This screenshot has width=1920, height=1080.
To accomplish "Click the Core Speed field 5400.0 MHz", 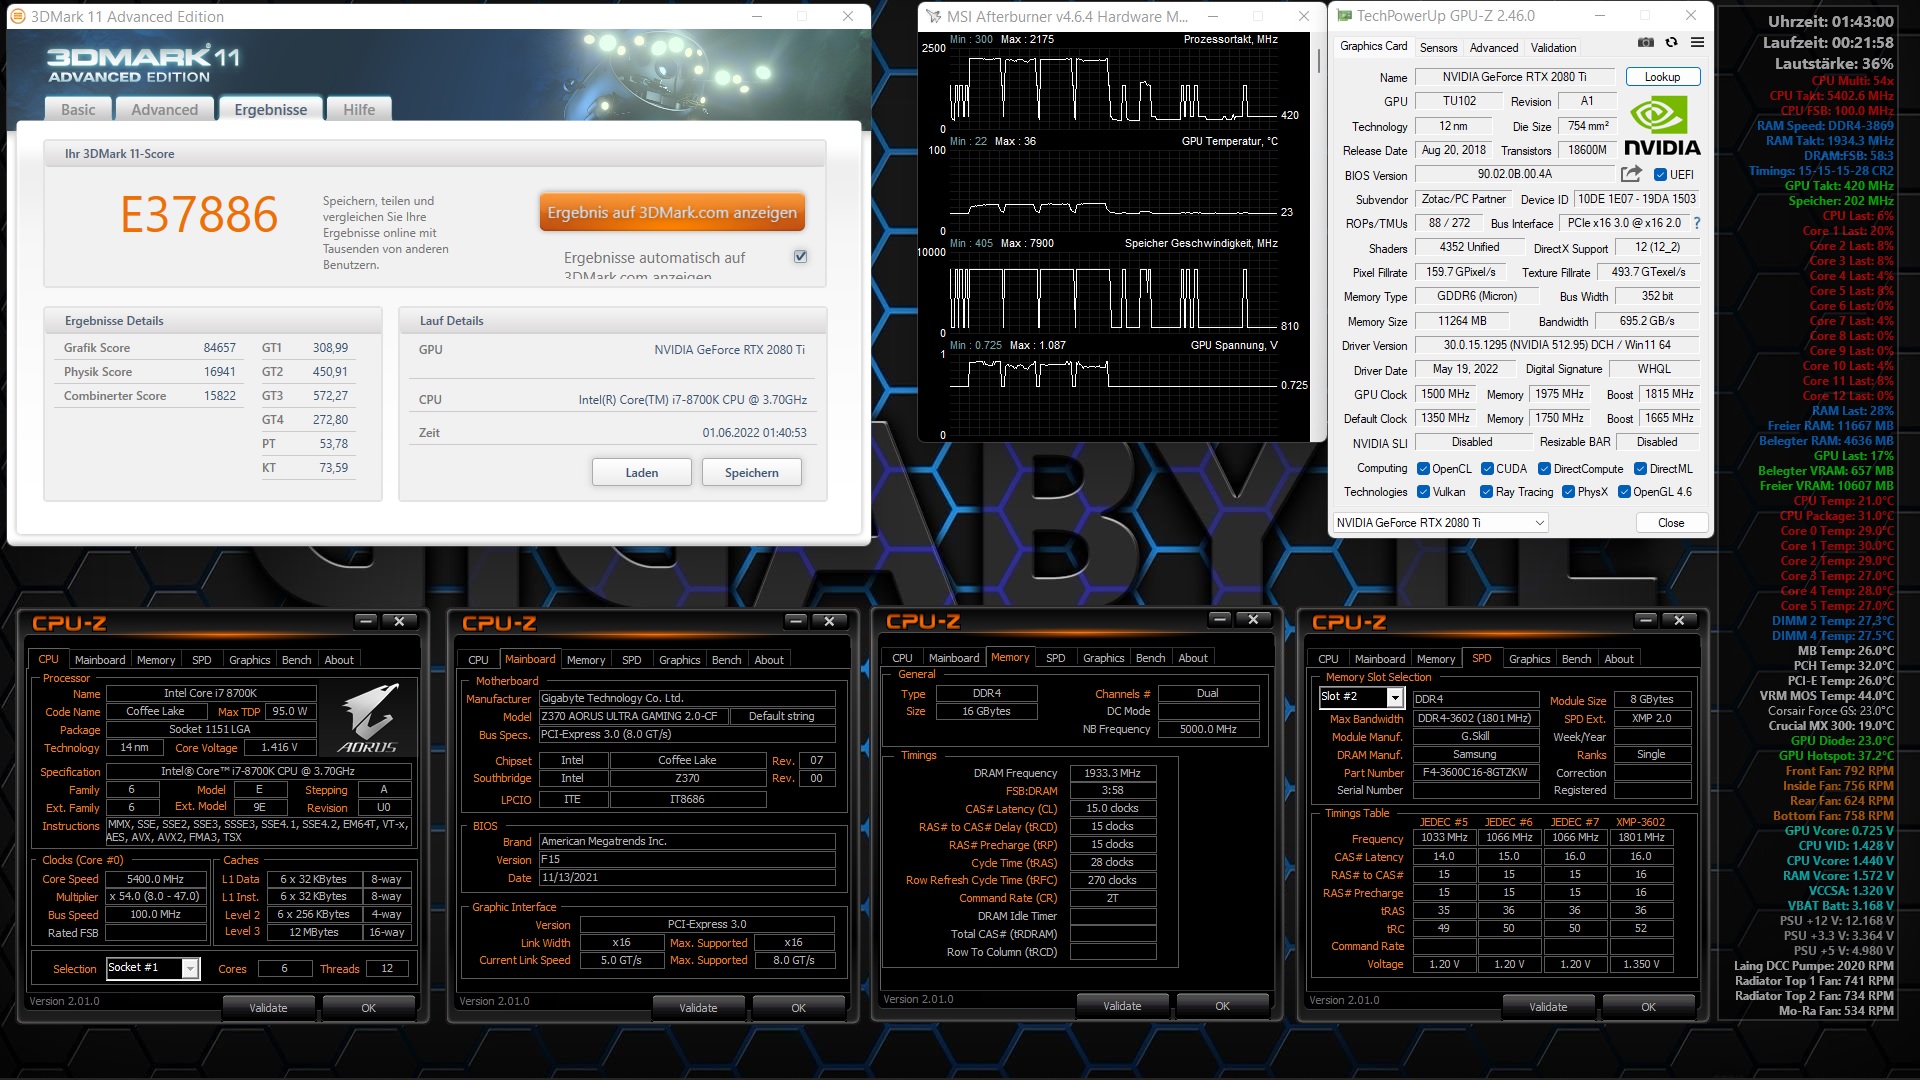I will [155, 879].
